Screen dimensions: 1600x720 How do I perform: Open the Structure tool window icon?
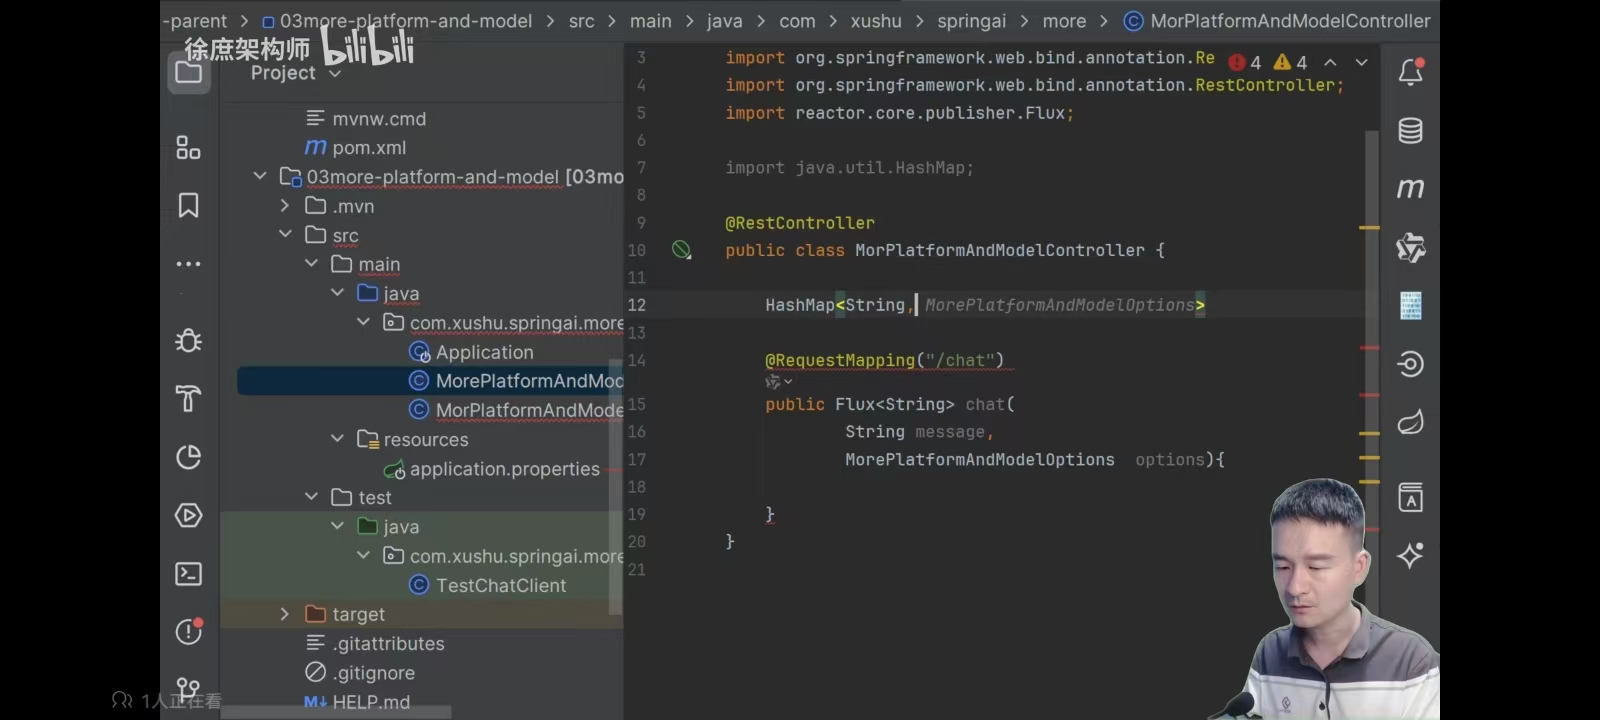point(188,148)
